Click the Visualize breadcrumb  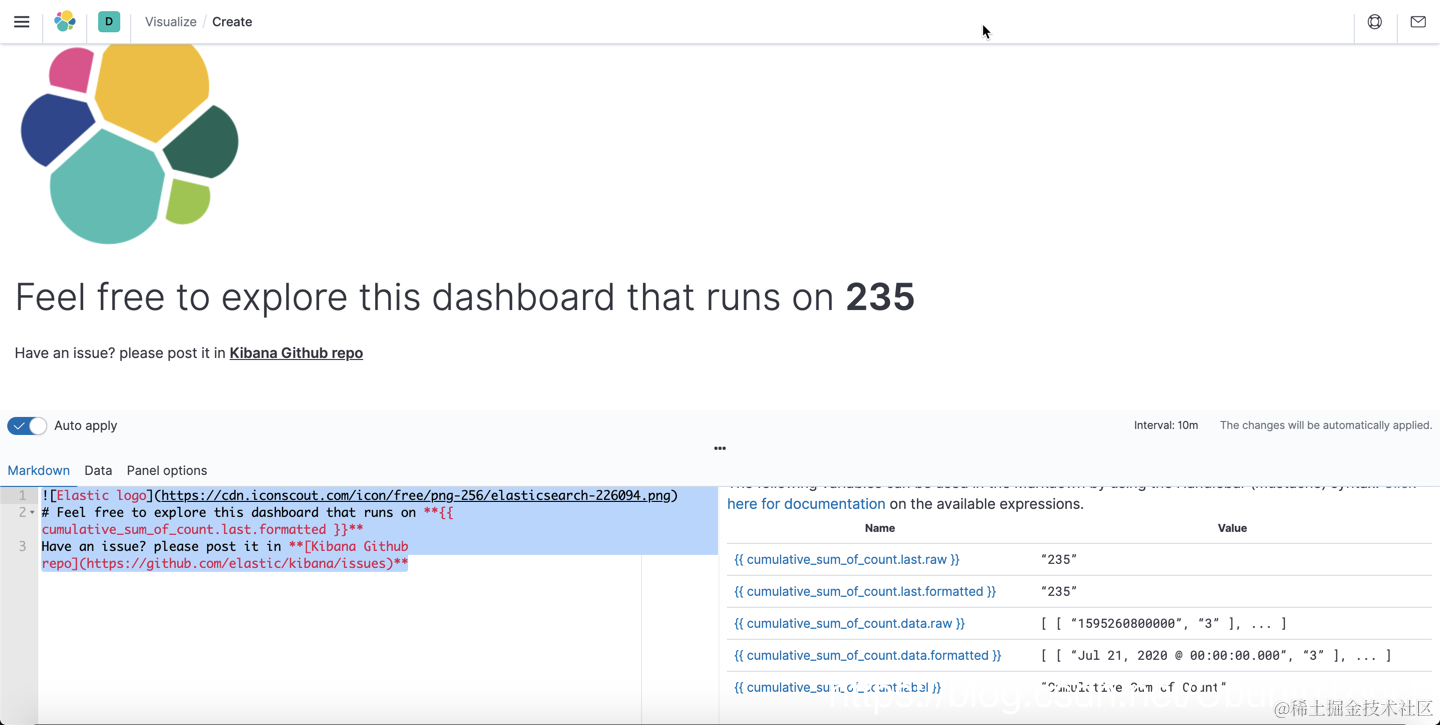point(171,21)
